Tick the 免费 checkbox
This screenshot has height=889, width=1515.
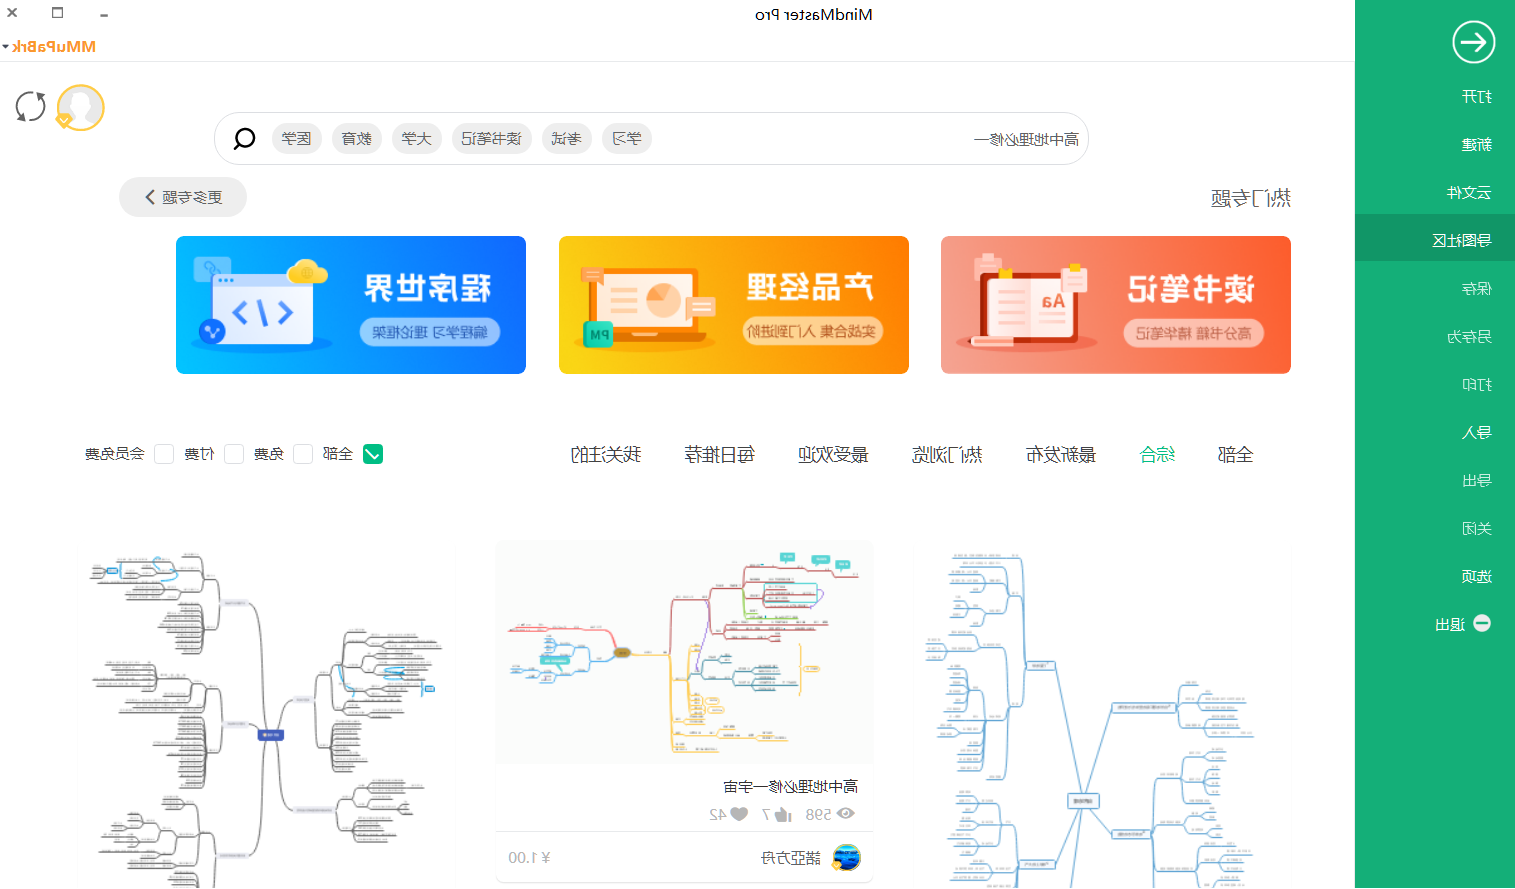click(x=303, y=454)
